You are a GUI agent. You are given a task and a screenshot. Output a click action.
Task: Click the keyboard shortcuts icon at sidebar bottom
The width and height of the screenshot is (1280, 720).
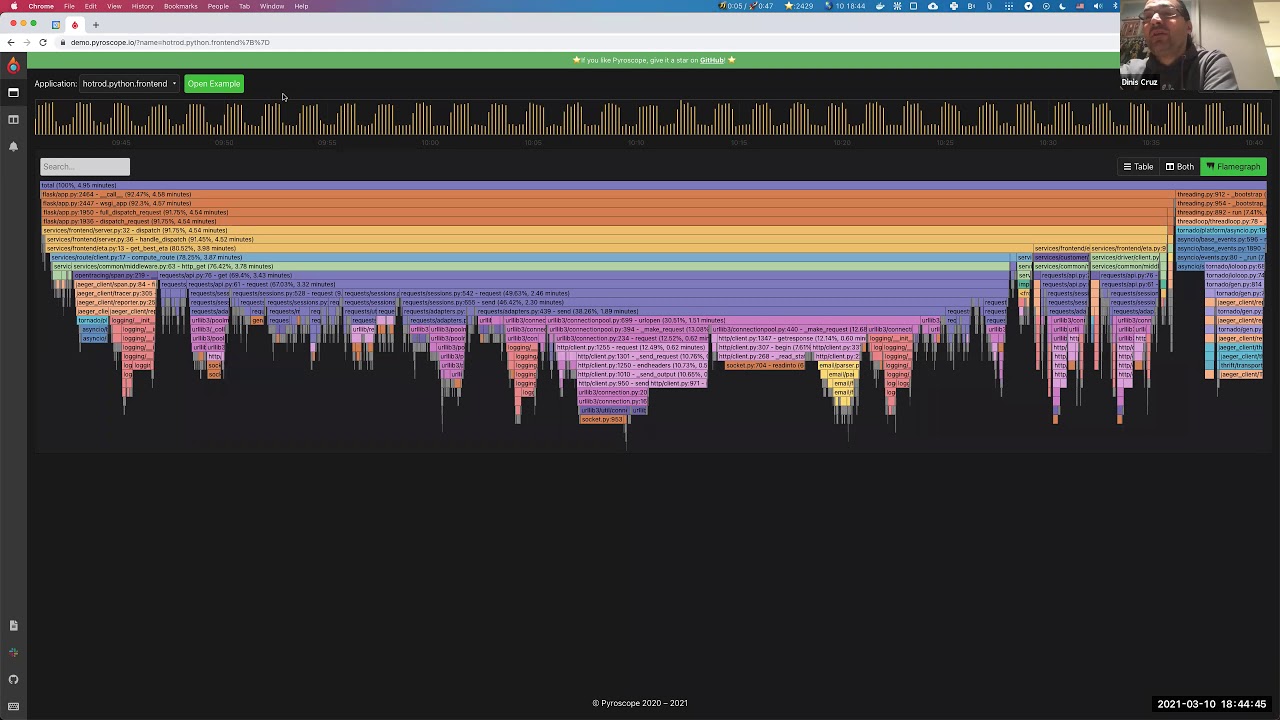pos(13,706)
